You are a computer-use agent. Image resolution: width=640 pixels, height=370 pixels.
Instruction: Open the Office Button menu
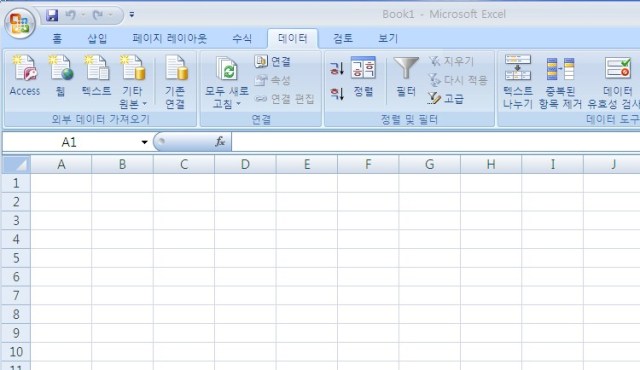(x=19, y=23)
